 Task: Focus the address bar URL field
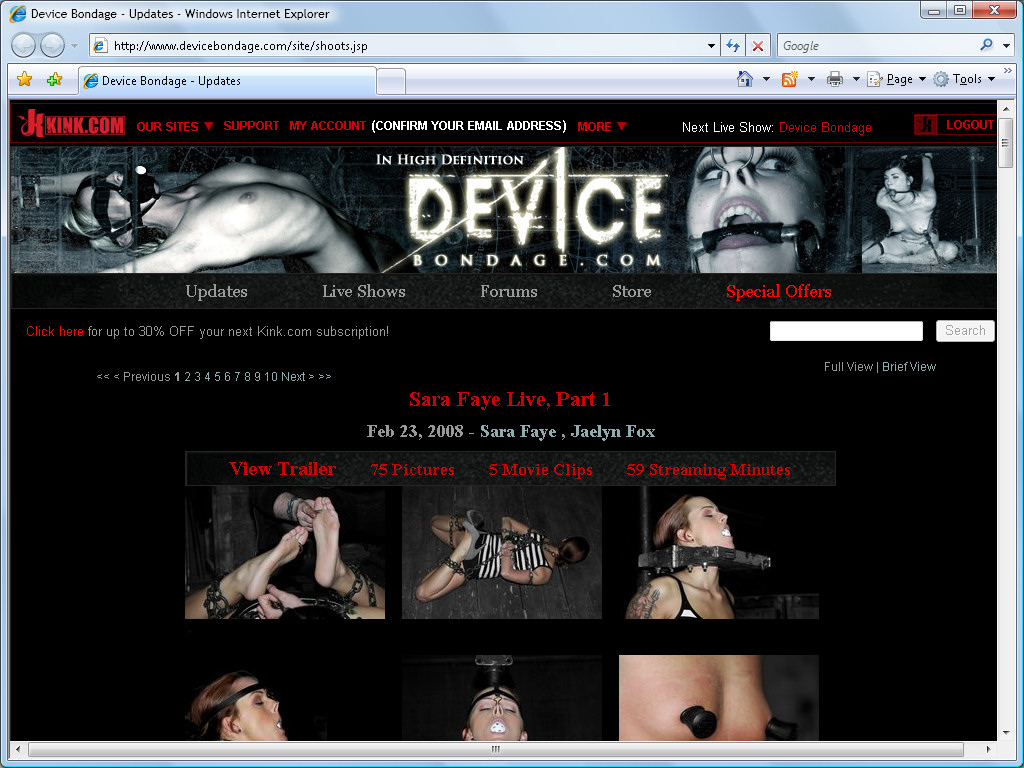click(x=405, y=46)
